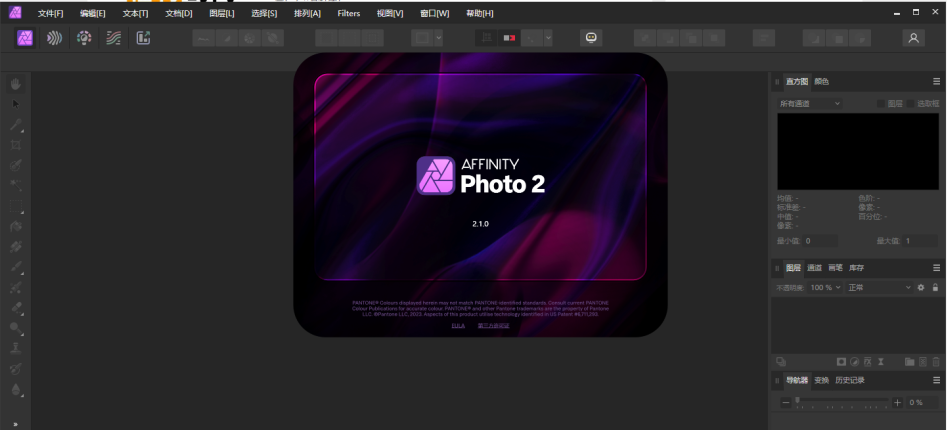Open the 所有通道 channel dropdown
The height and width of the screenshot is (430, 947).
[810, 104]
